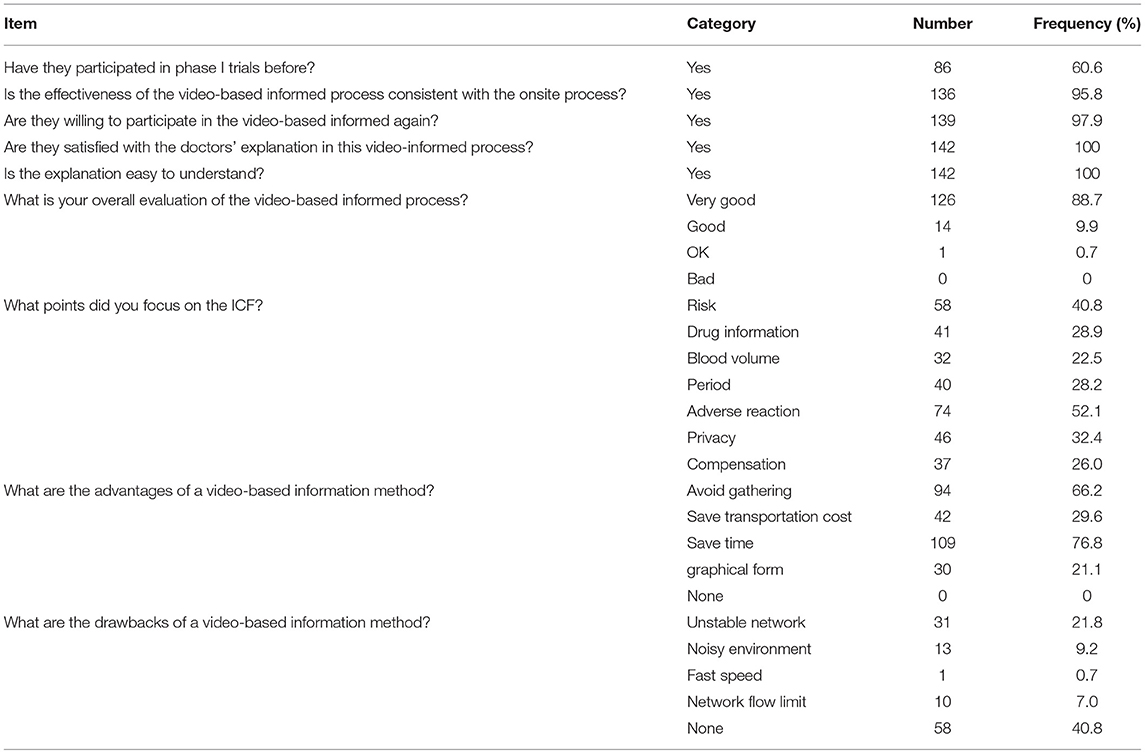Click the 95.8 frequency value
Image resolution: width=1145 pixels, height=754 pixels.
click(x=1087, y=94)
